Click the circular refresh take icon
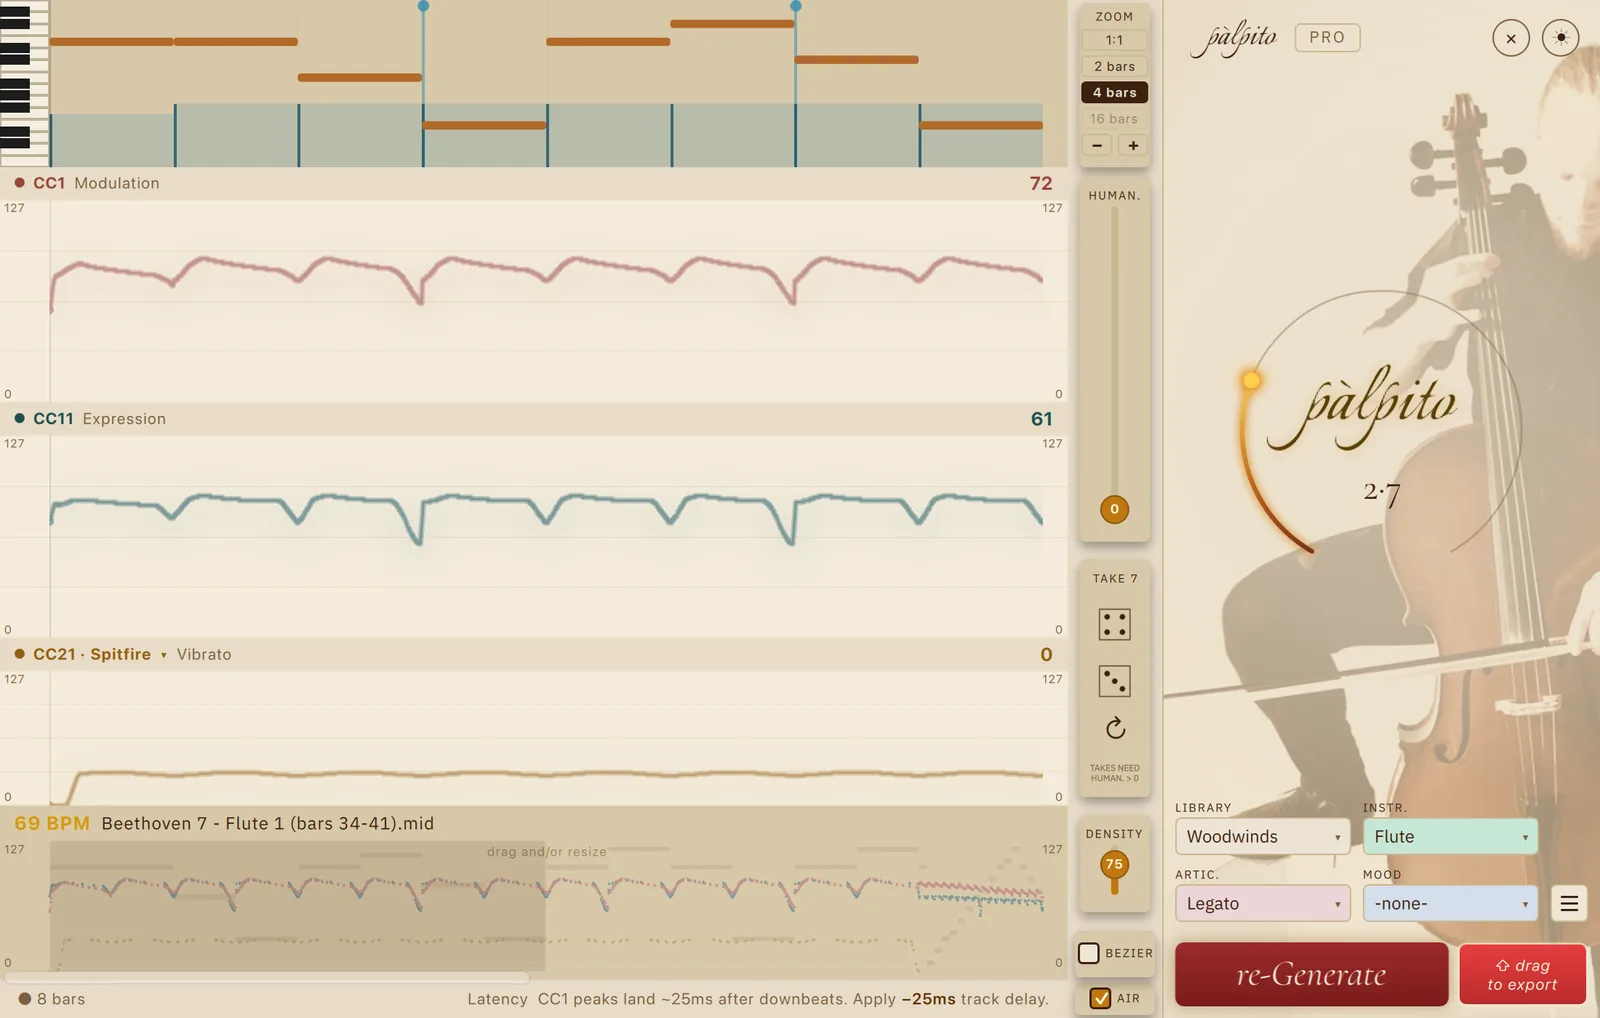This screenshot has width=1600, height=1018. tap(1115, 728)
